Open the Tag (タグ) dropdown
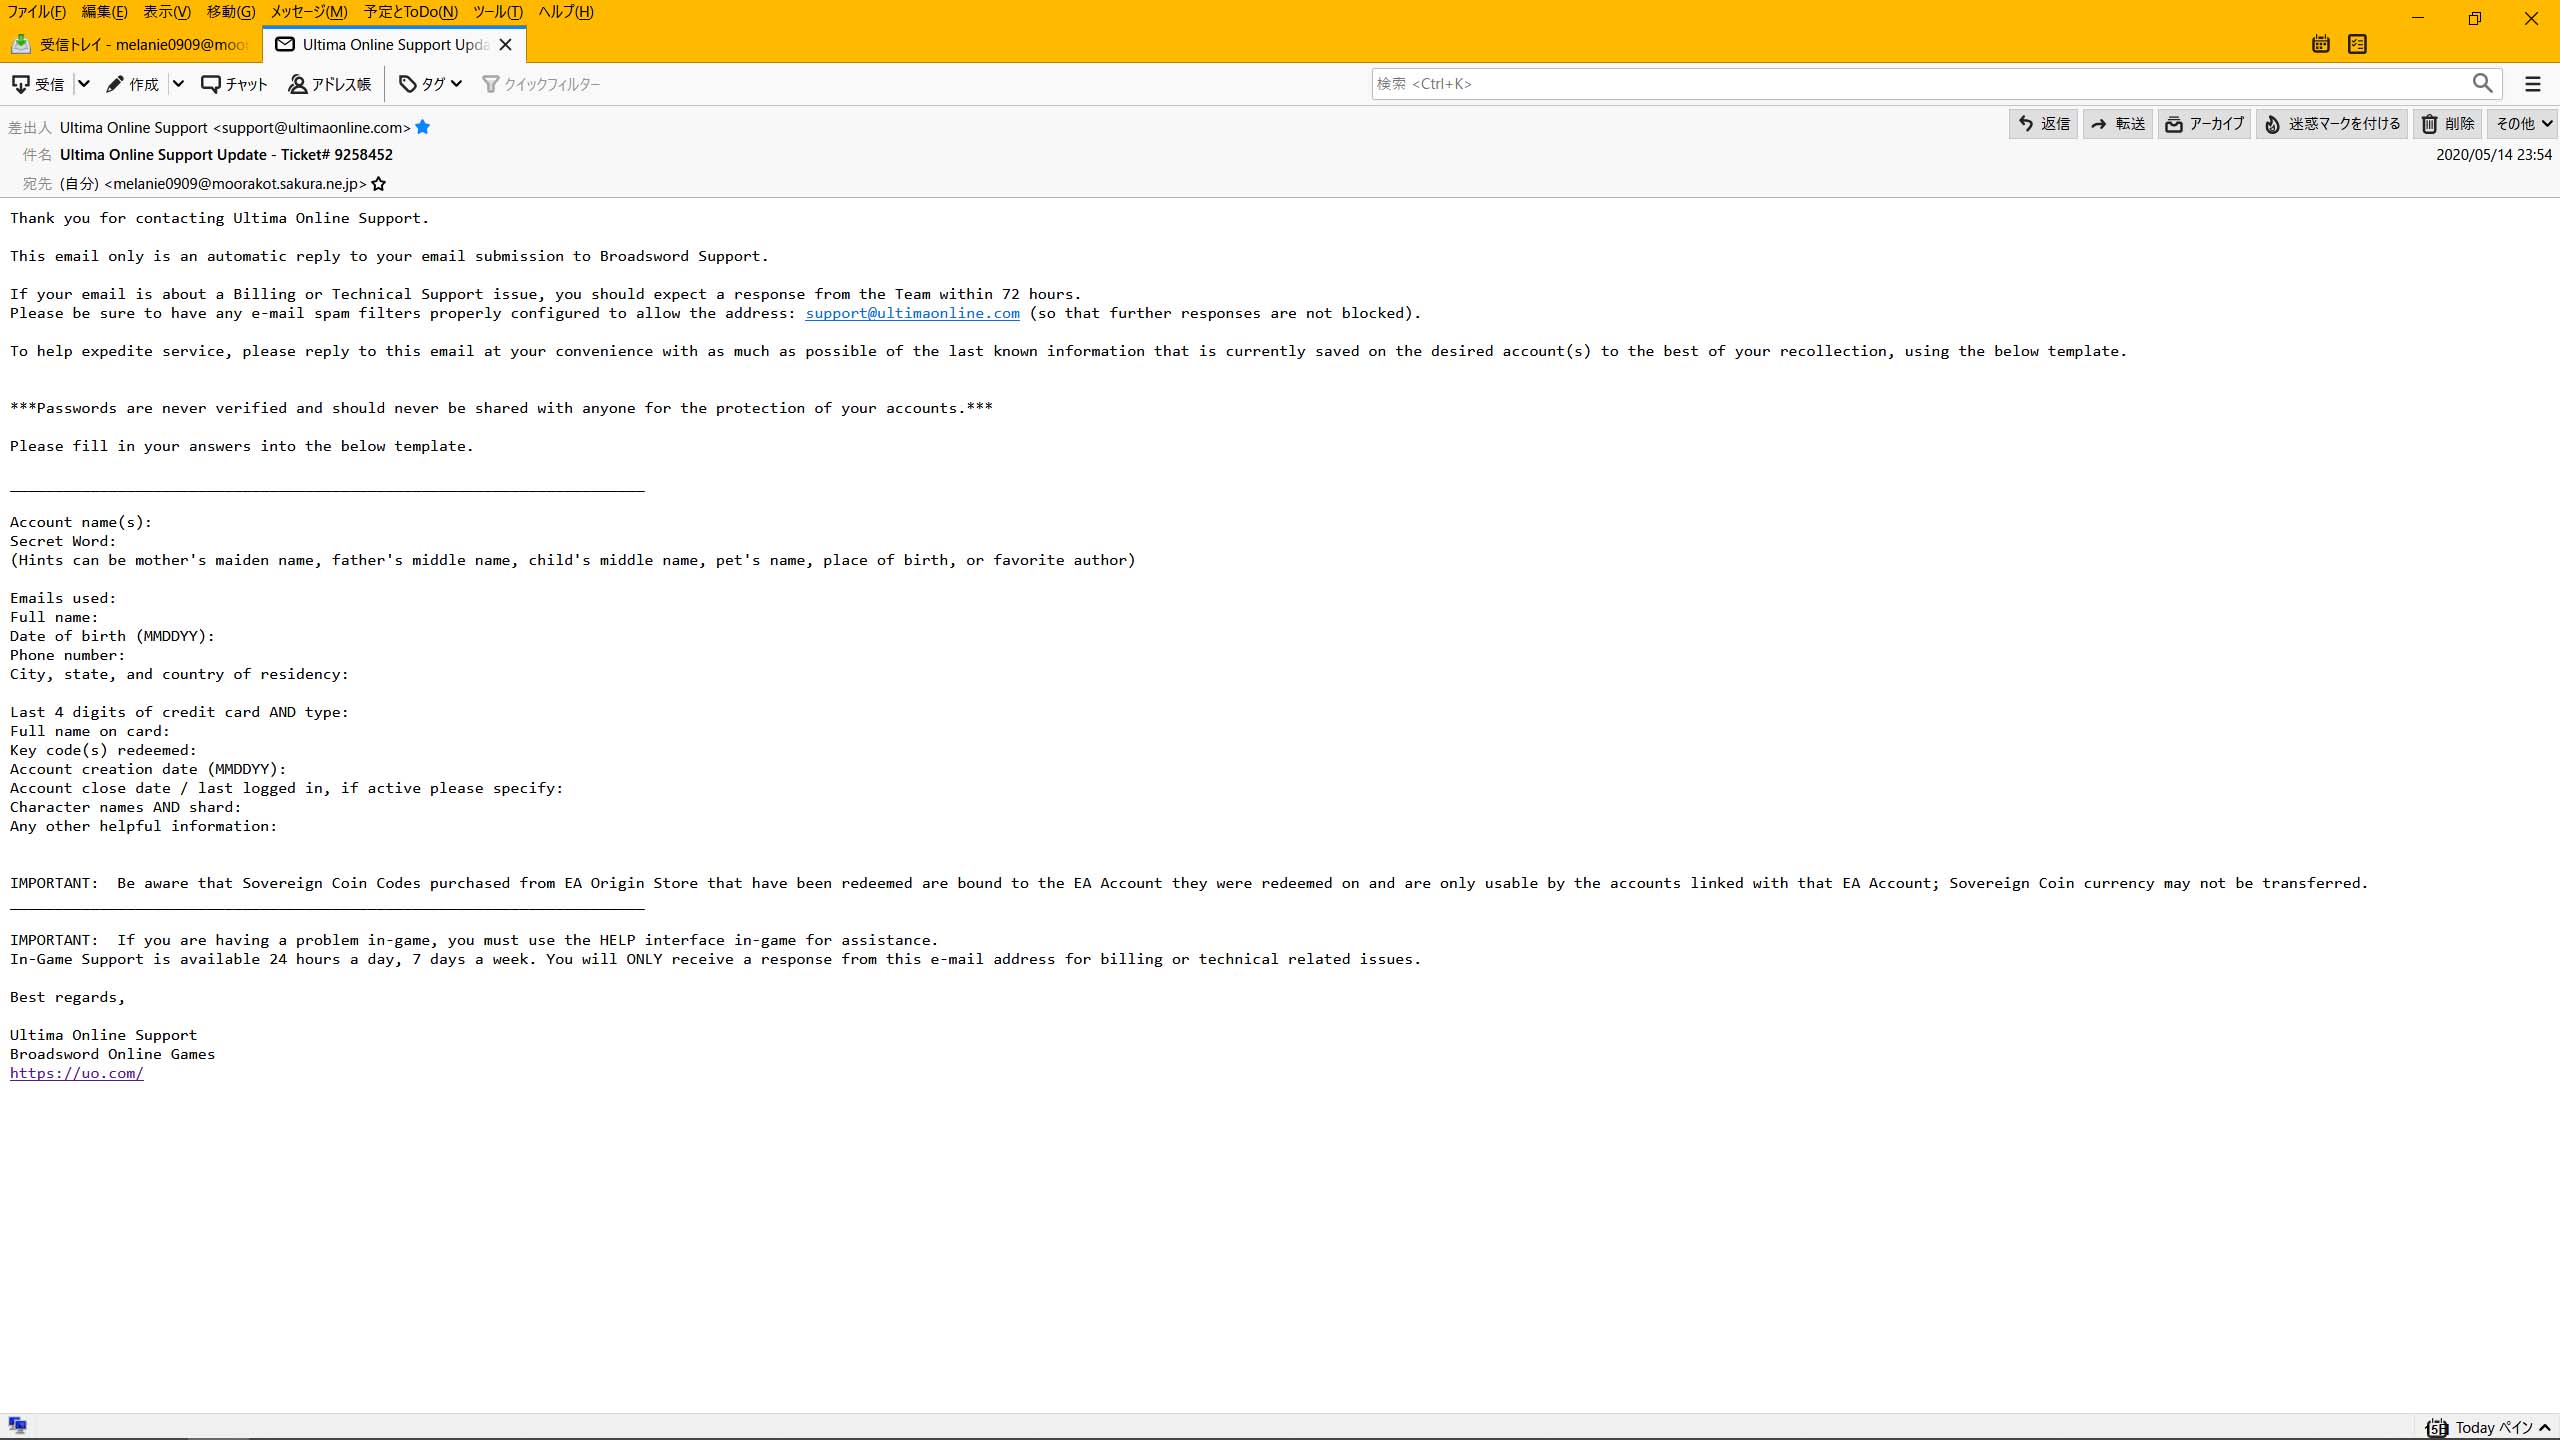Screen dimensions: 2560x1440 pyautogui.click(x=430, y=84)
